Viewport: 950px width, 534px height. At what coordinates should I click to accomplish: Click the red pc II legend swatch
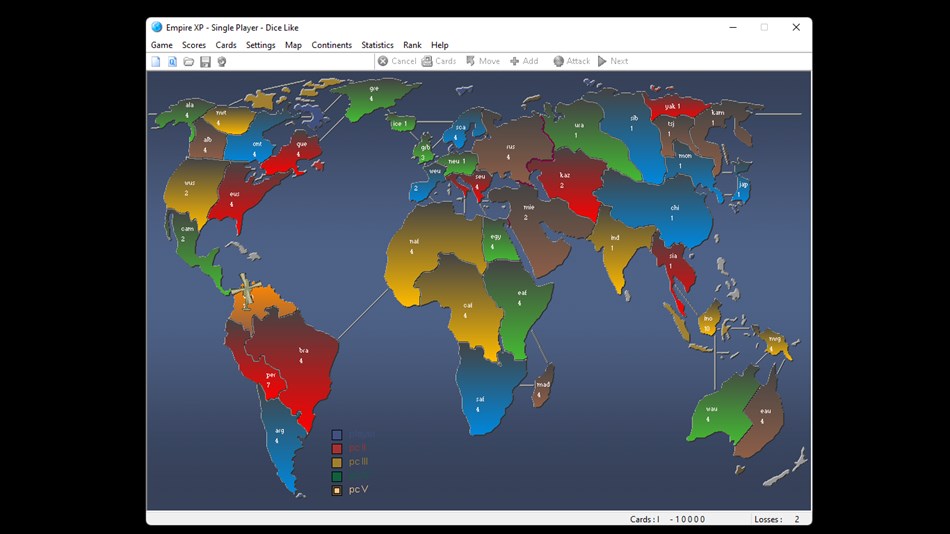point(337,449)
